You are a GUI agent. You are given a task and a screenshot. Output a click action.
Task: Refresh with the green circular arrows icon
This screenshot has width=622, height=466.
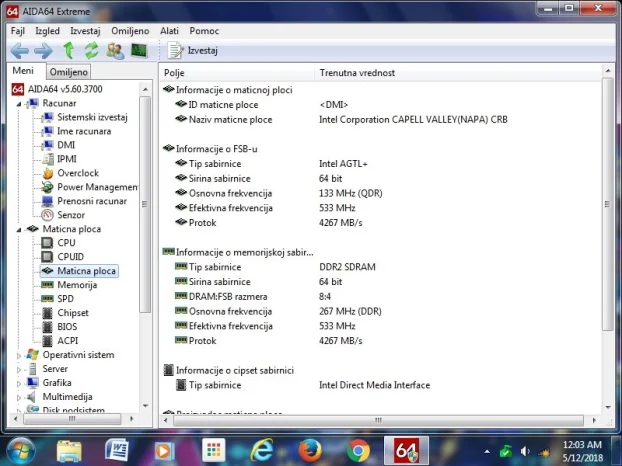pyautogui.click(x=92, y=50)
